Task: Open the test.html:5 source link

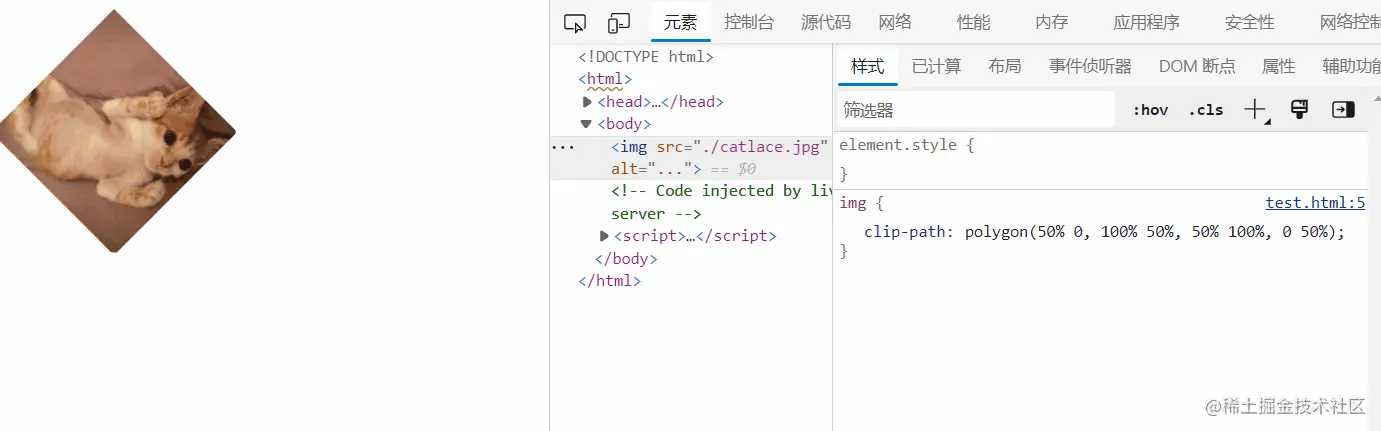Action: tap(1315, 203)
